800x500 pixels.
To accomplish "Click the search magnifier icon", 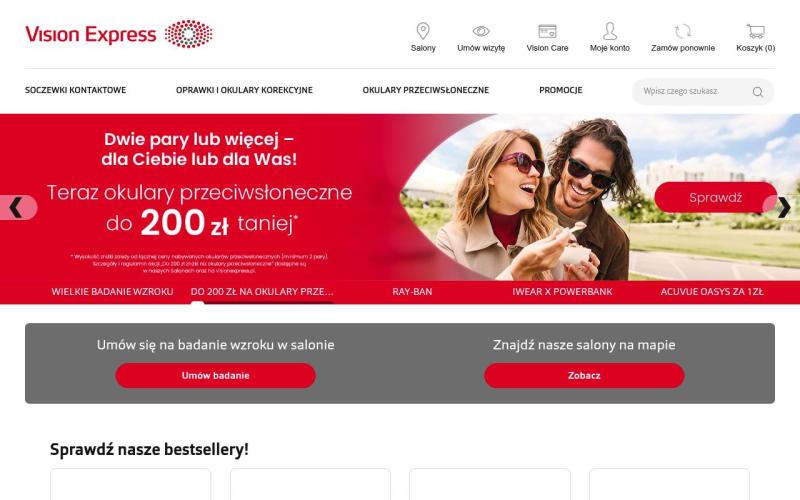I will 758,92.
